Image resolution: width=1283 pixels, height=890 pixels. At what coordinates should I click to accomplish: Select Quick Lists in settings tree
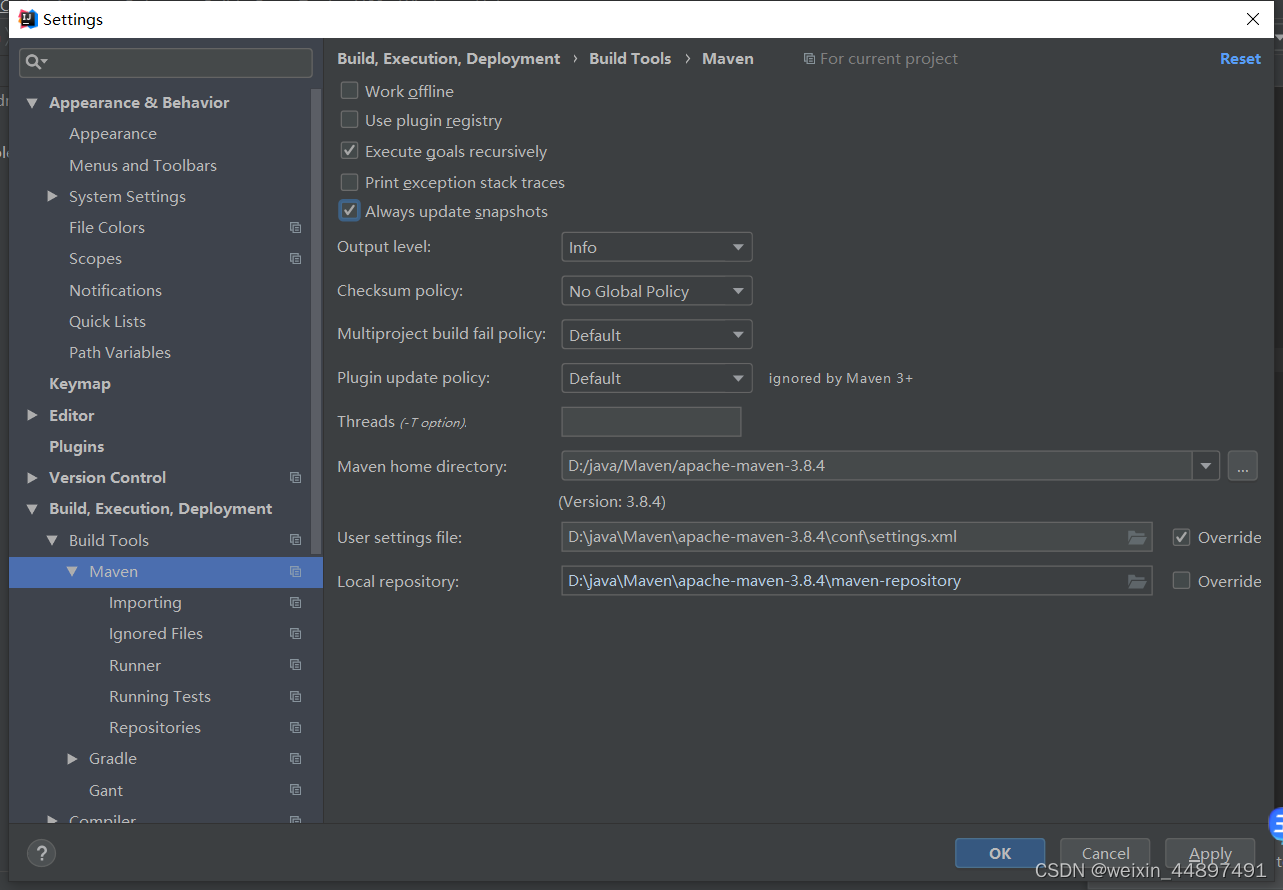107,322
